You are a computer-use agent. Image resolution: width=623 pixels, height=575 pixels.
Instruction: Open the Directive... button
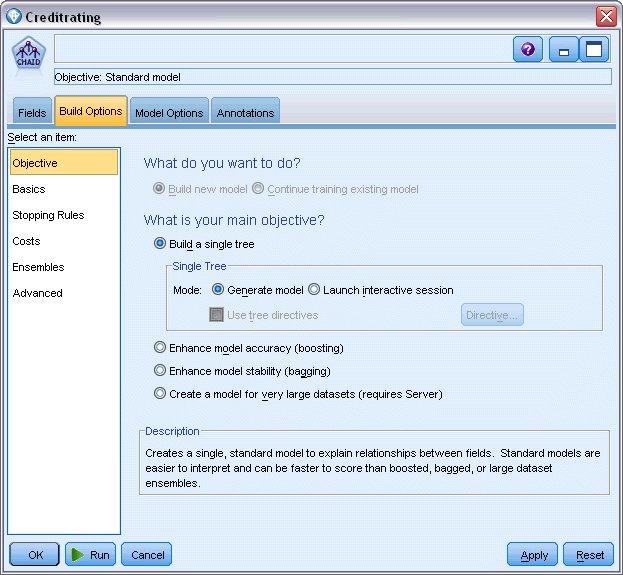492,315
